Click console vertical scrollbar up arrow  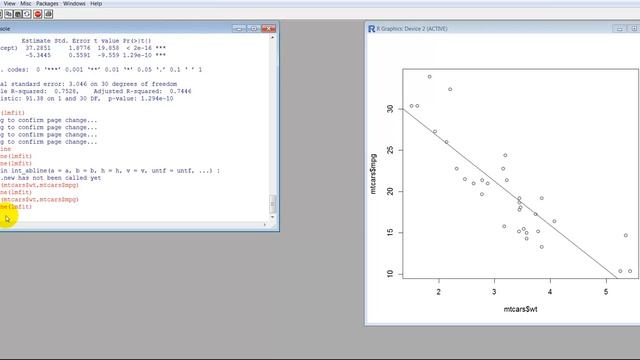click(x=273, y=38)
